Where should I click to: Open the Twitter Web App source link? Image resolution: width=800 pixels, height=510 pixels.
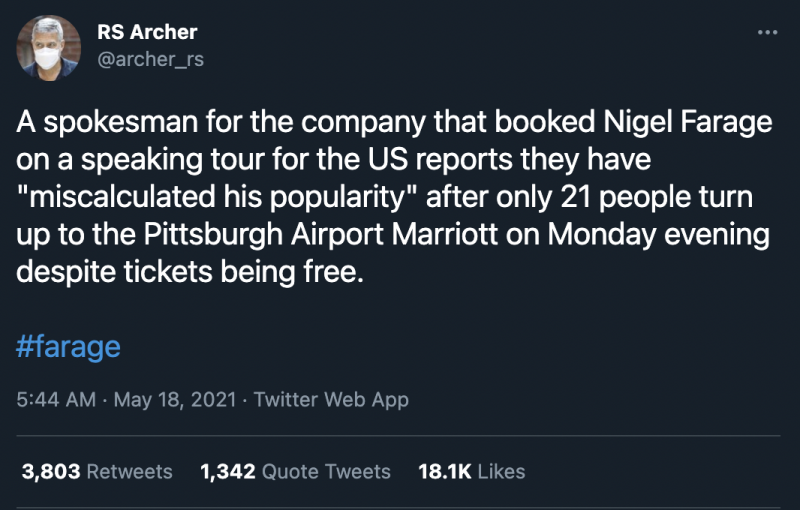(331, 399)
